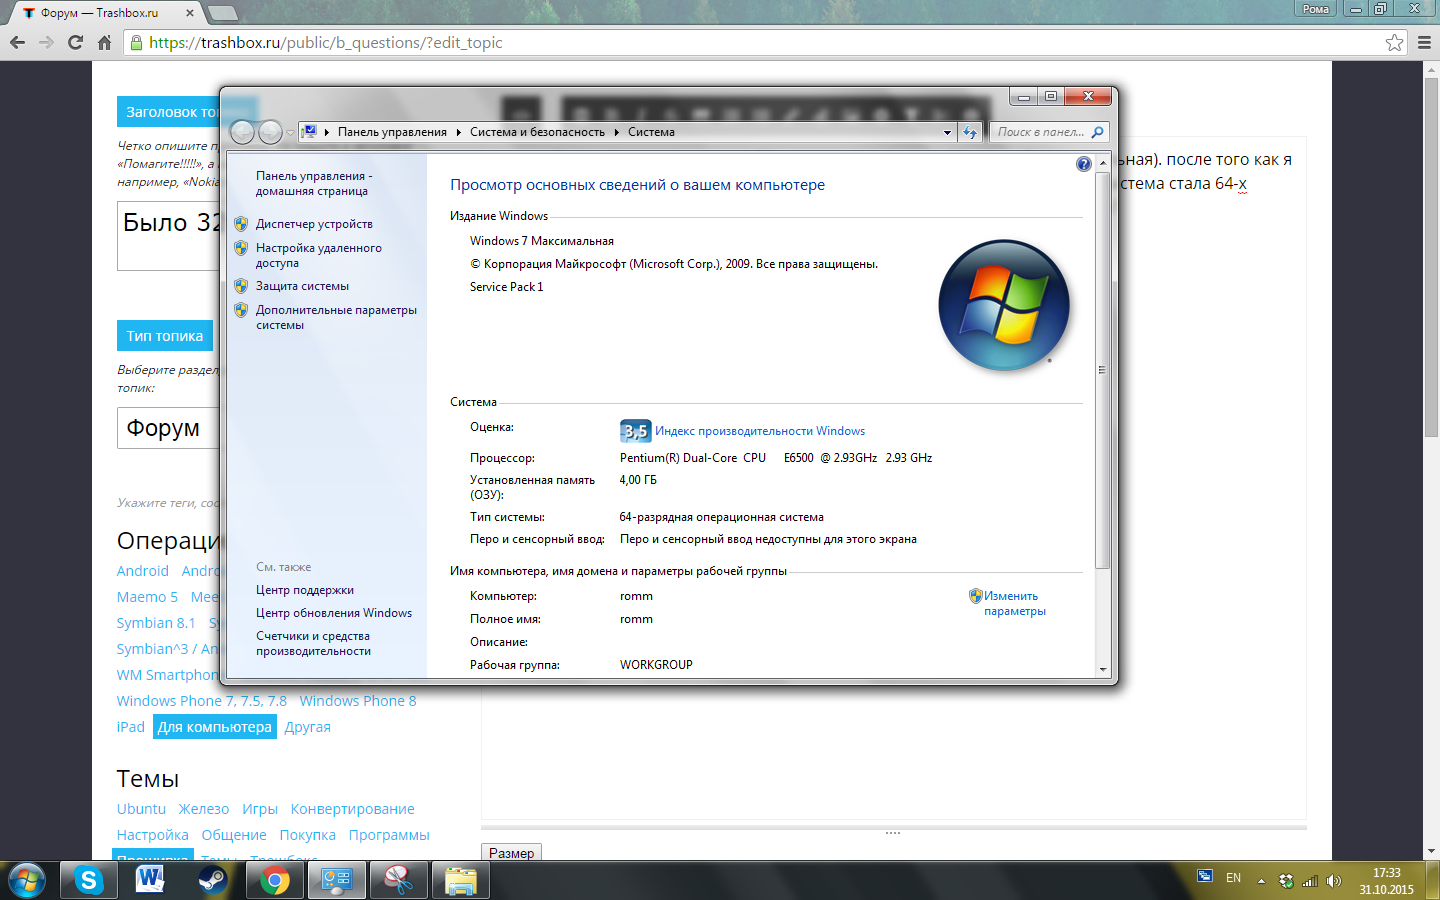This screenshot has height=900, width=1440.
Task: Click scroll-down arrow in System window
Action: tap(1103, 670)
